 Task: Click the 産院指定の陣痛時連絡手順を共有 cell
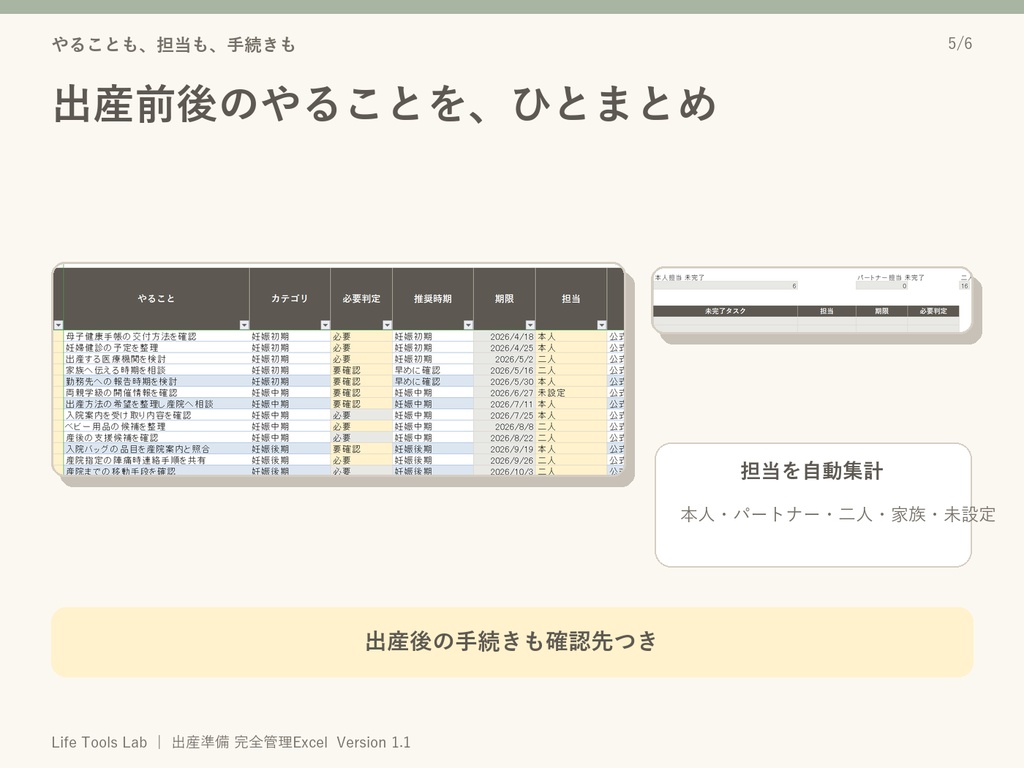[156, 460]
